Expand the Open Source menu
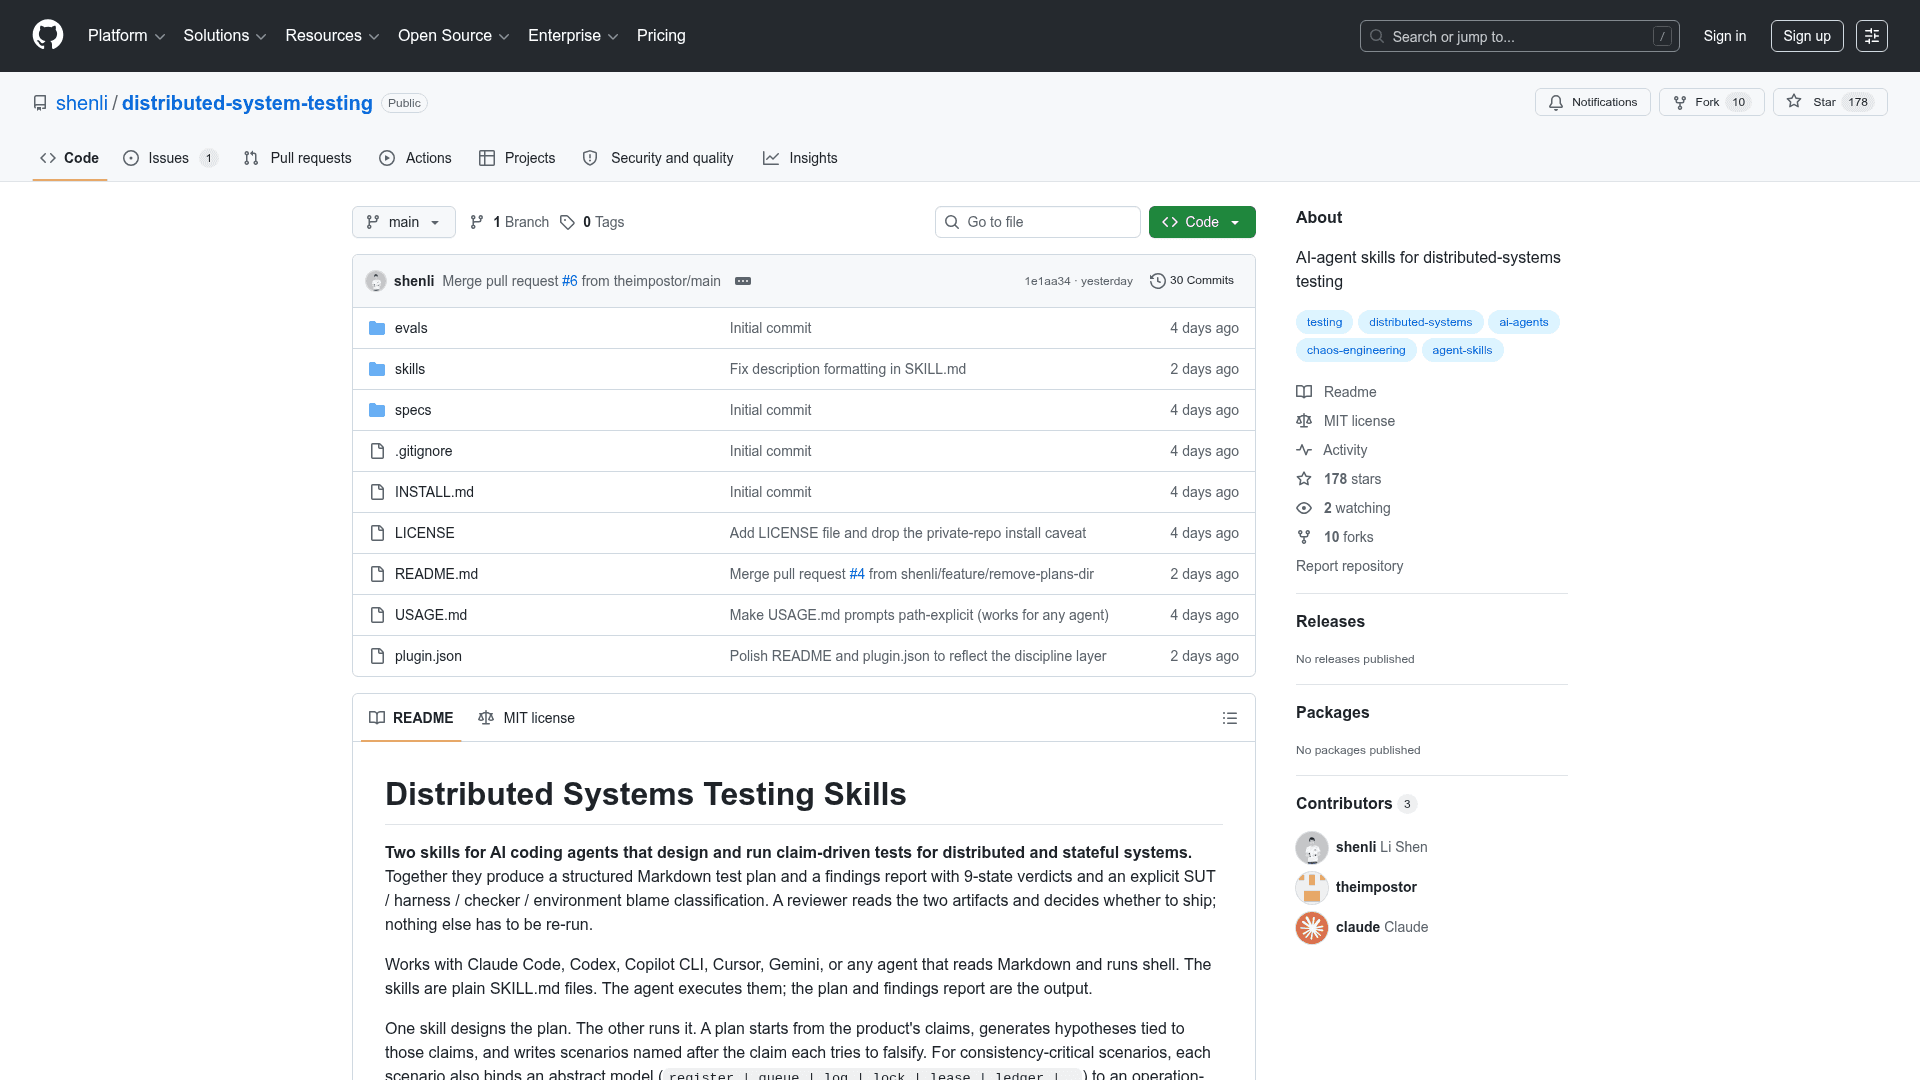The width and height of the screenshot is (1920, 1080). pos(454,35)
